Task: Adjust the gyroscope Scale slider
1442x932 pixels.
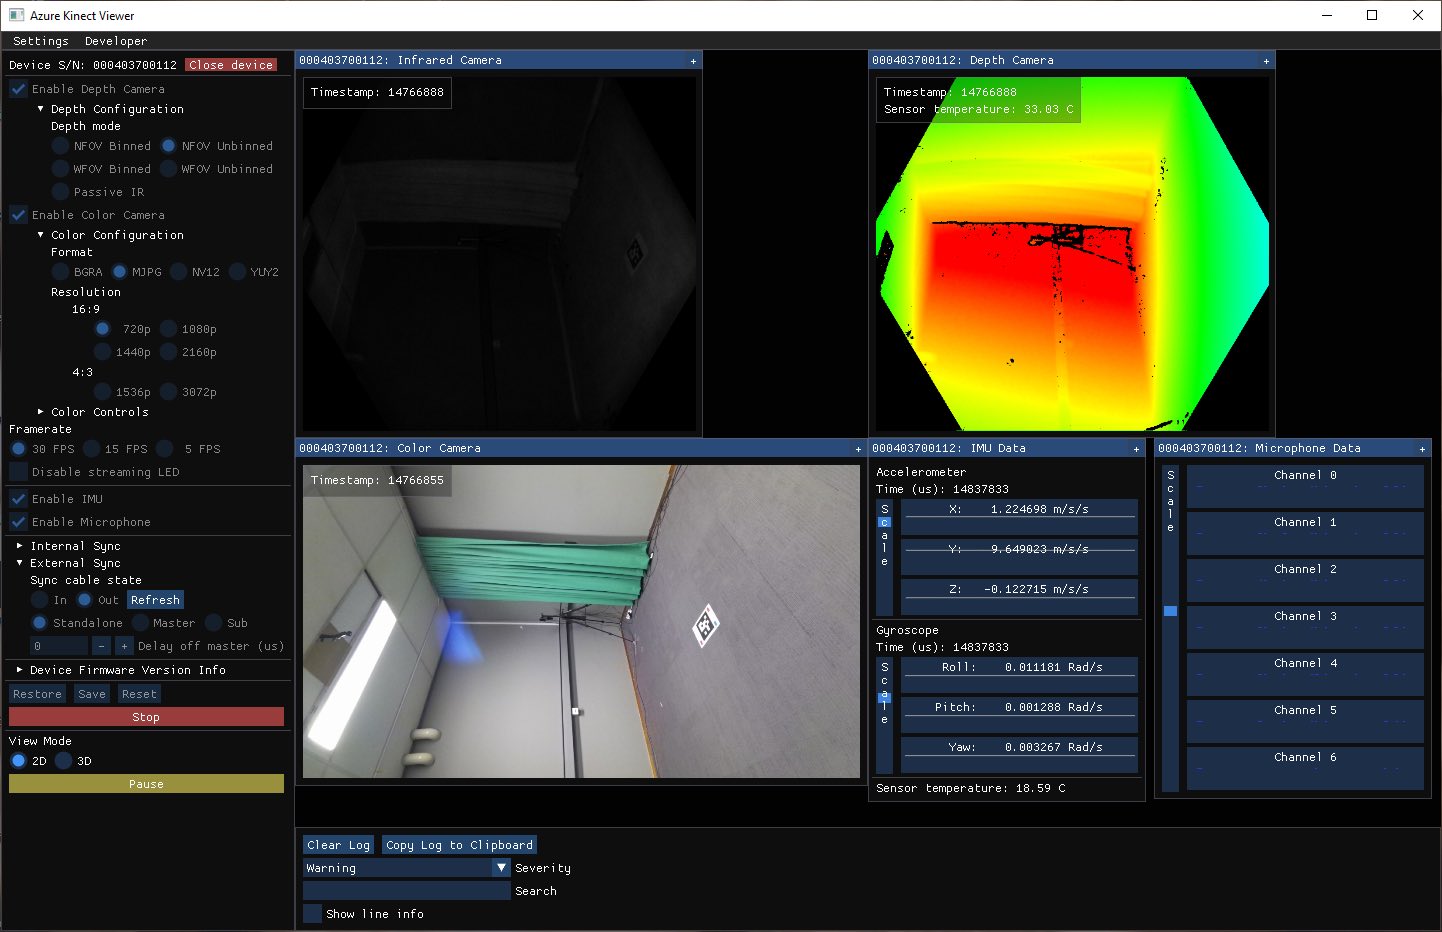Action: [884, 715]
